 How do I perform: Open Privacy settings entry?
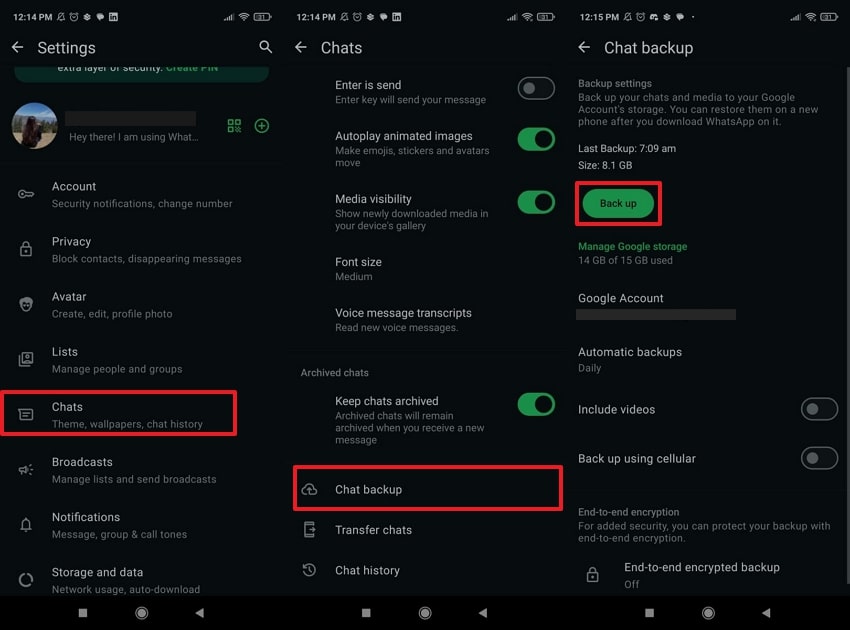[x=141, y=249]
